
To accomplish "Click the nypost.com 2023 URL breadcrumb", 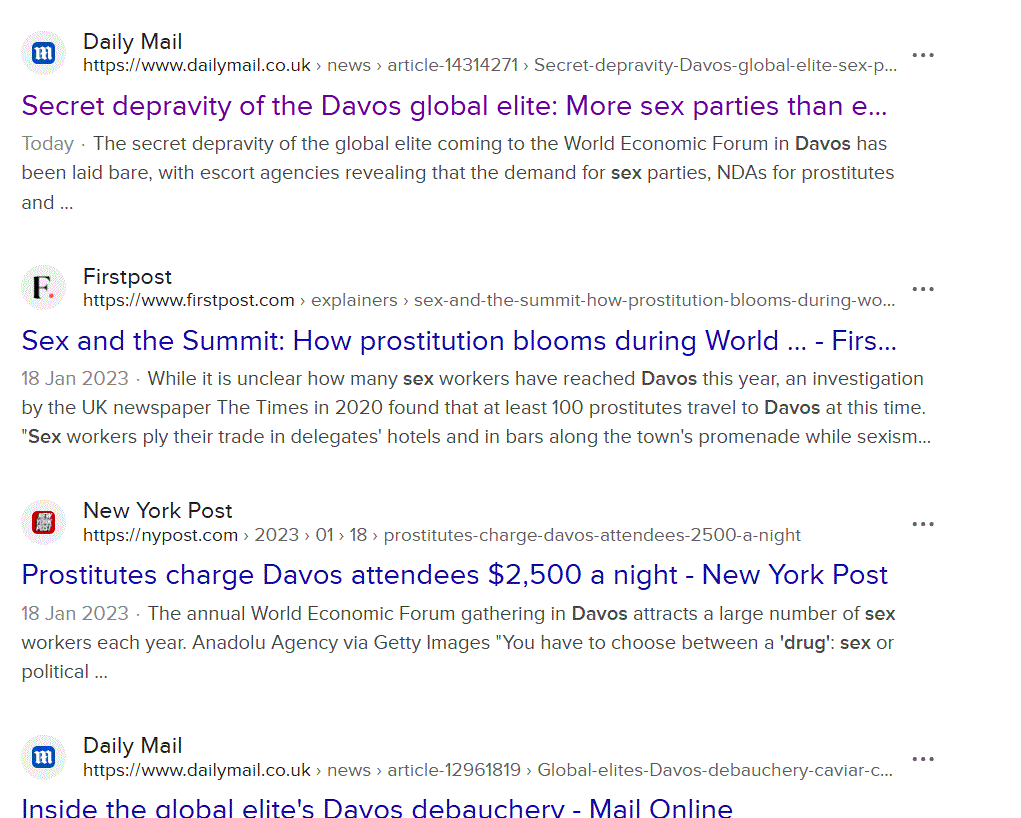I will click(x=441, y=535).
